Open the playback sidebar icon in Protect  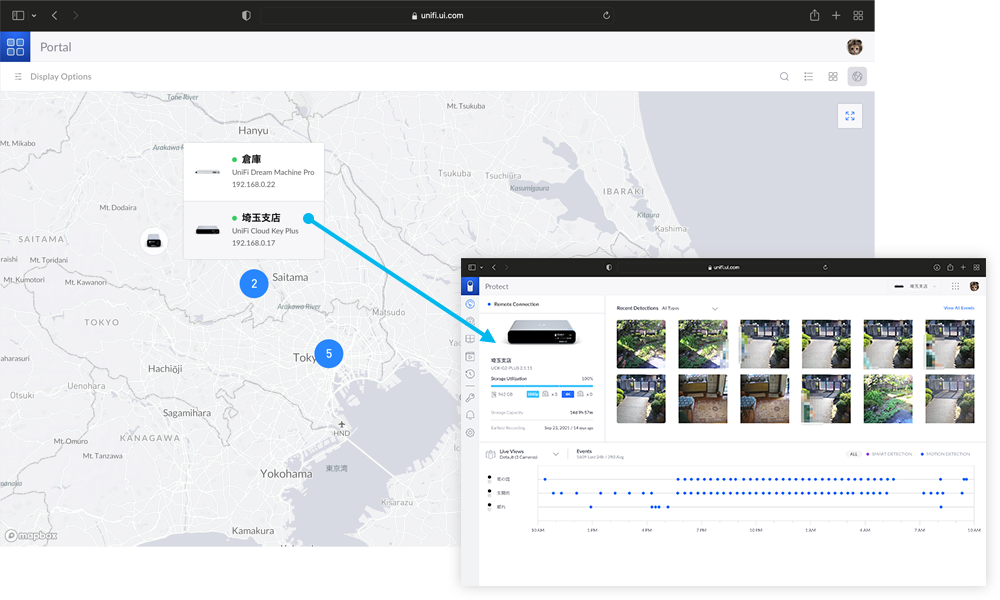point(470,356)
